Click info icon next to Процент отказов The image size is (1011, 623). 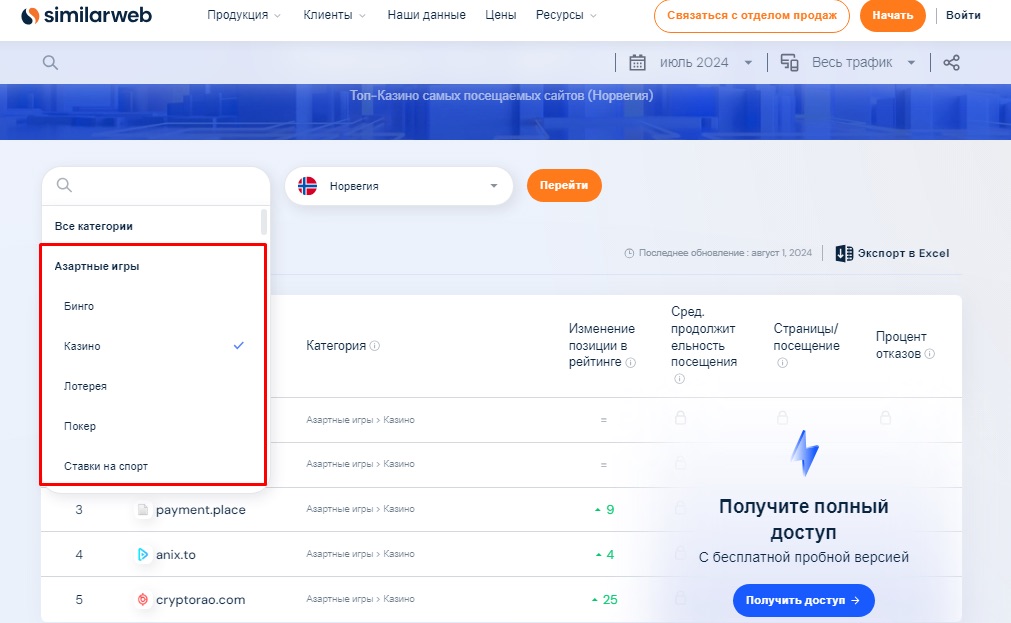930,353
